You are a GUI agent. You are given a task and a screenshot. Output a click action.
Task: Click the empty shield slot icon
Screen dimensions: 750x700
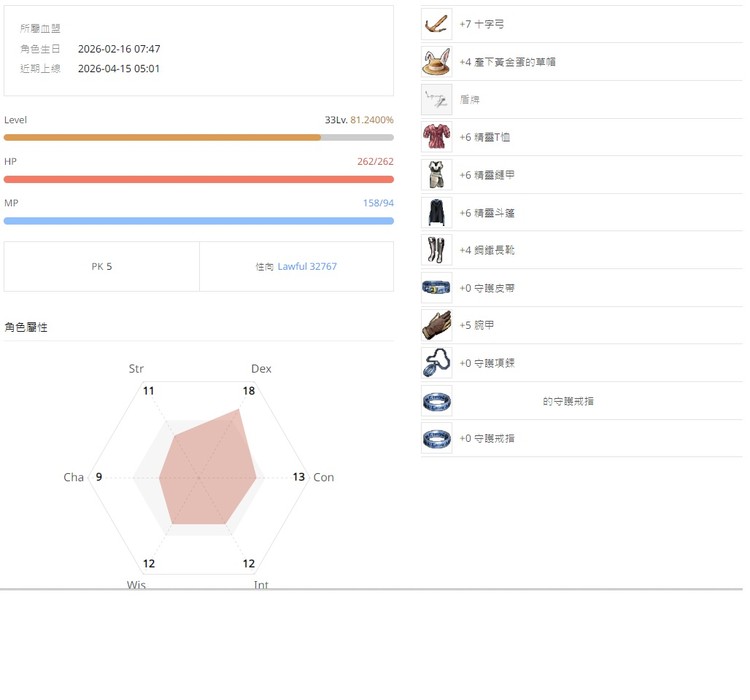pos(436,99)
